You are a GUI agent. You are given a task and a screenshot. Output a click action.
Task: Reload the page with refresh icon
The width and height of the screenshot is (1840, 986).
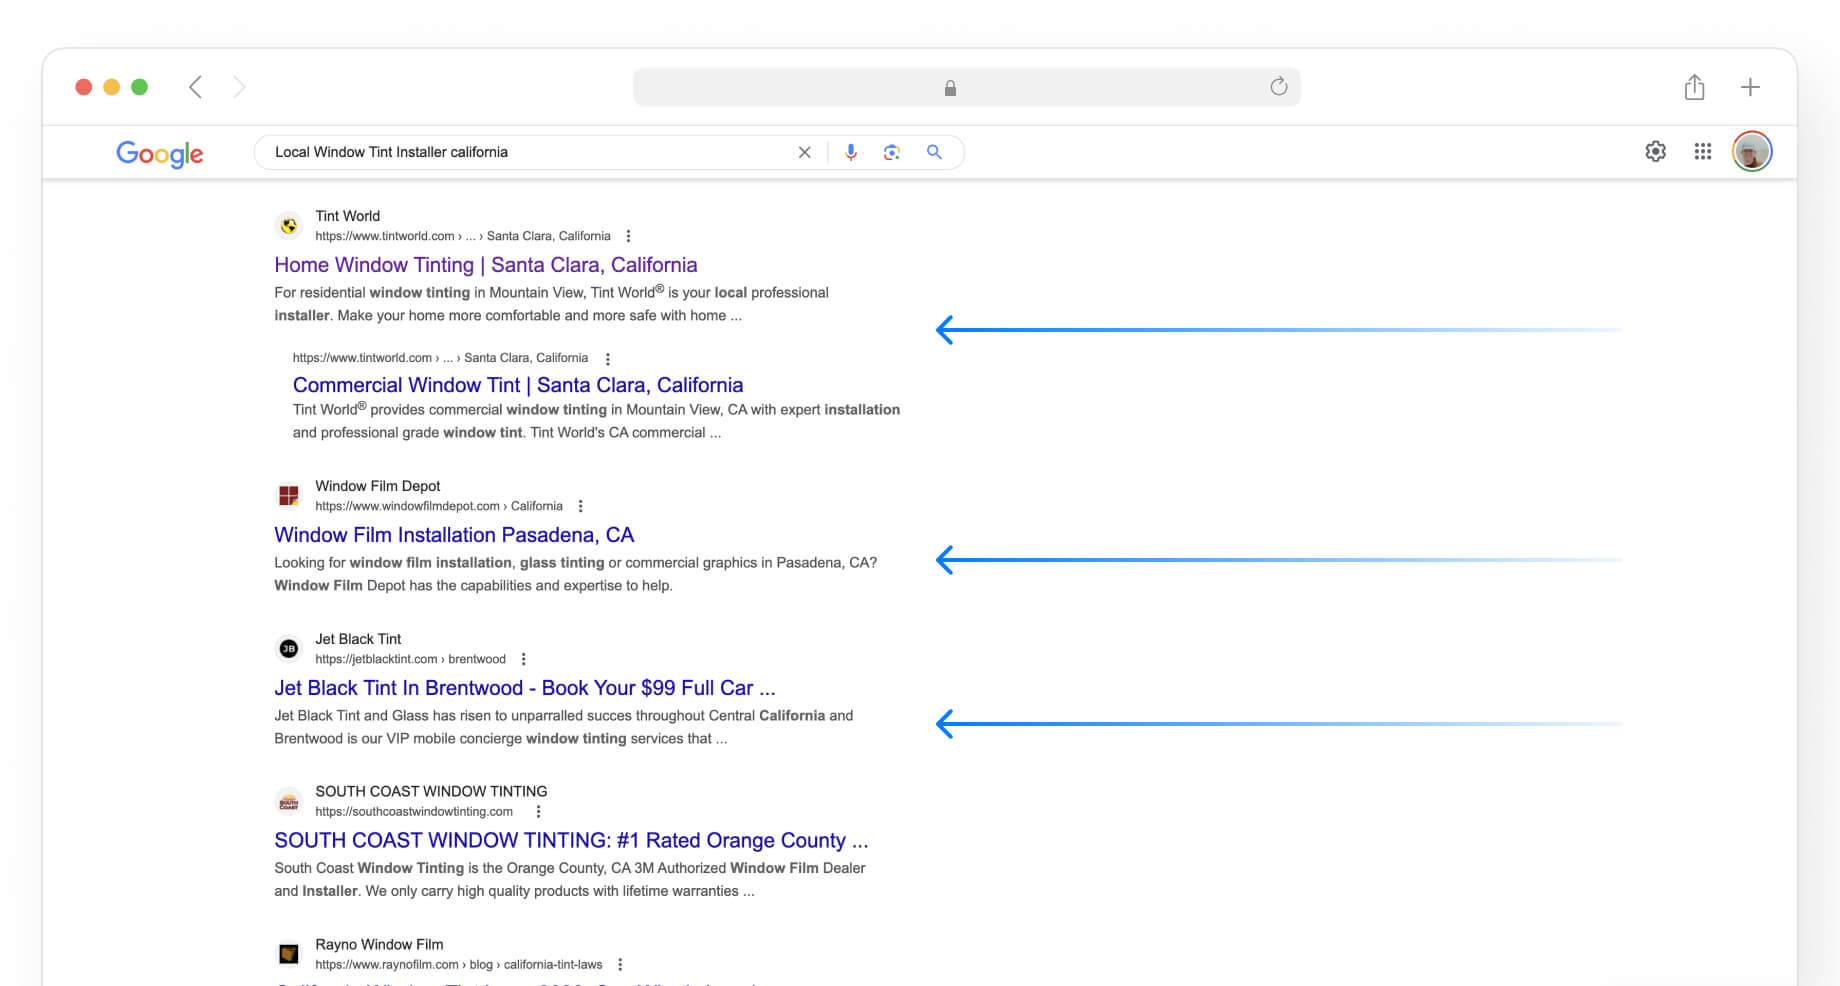pos(1278,87)
